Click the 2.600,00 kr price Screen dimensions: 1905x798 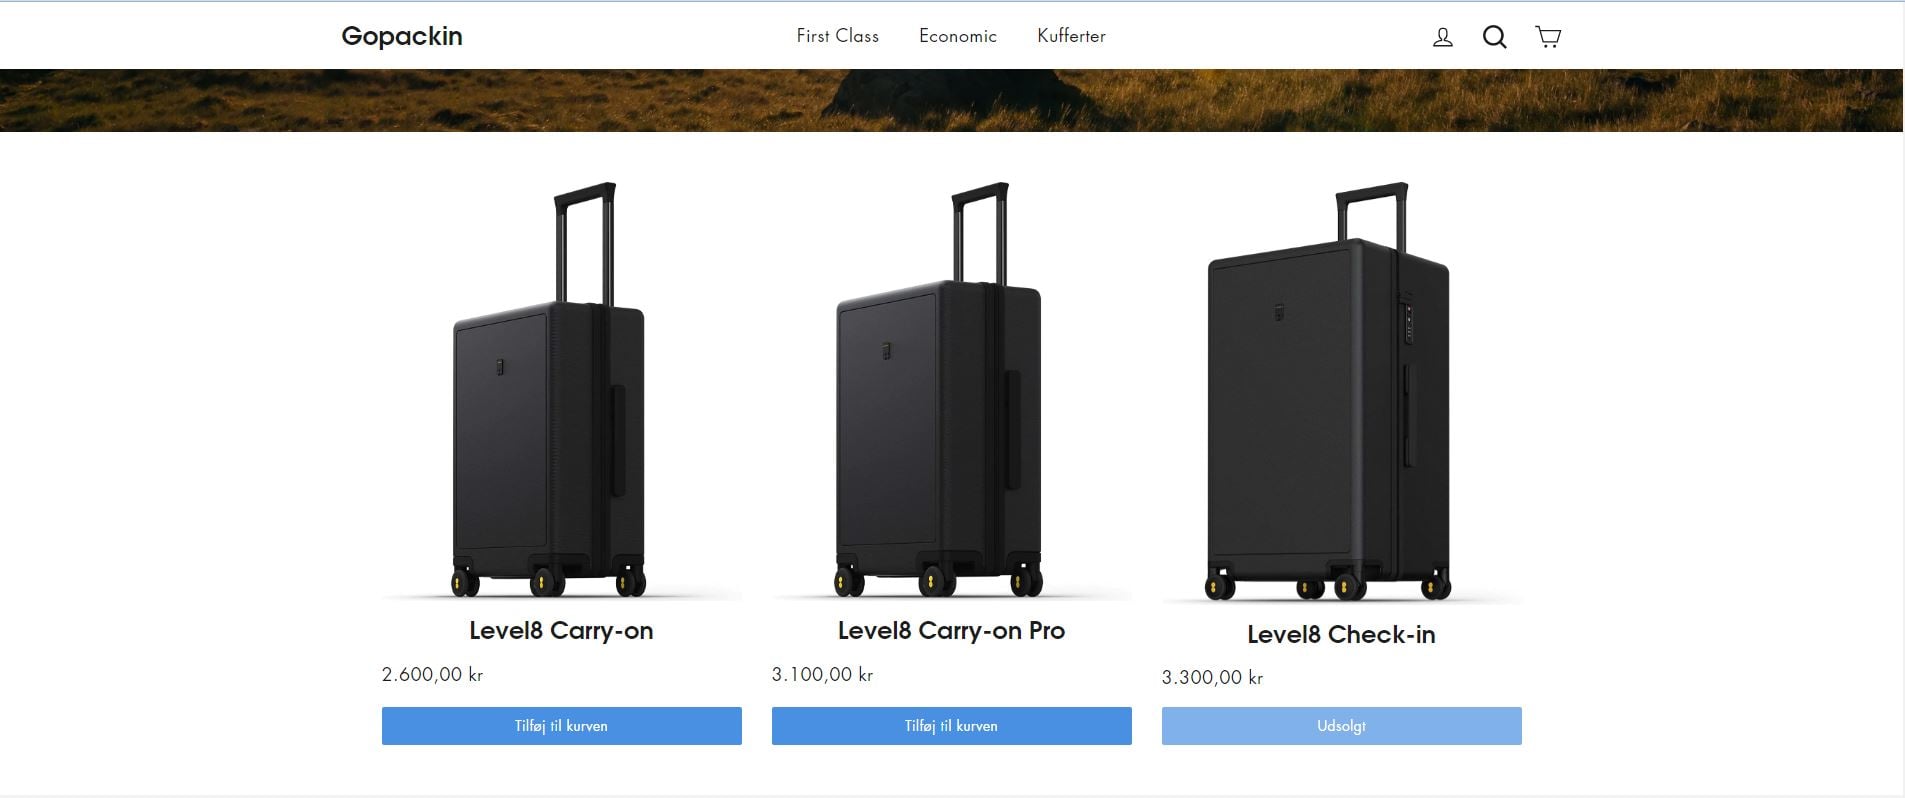pyautogui.click(x=432, y=675)
